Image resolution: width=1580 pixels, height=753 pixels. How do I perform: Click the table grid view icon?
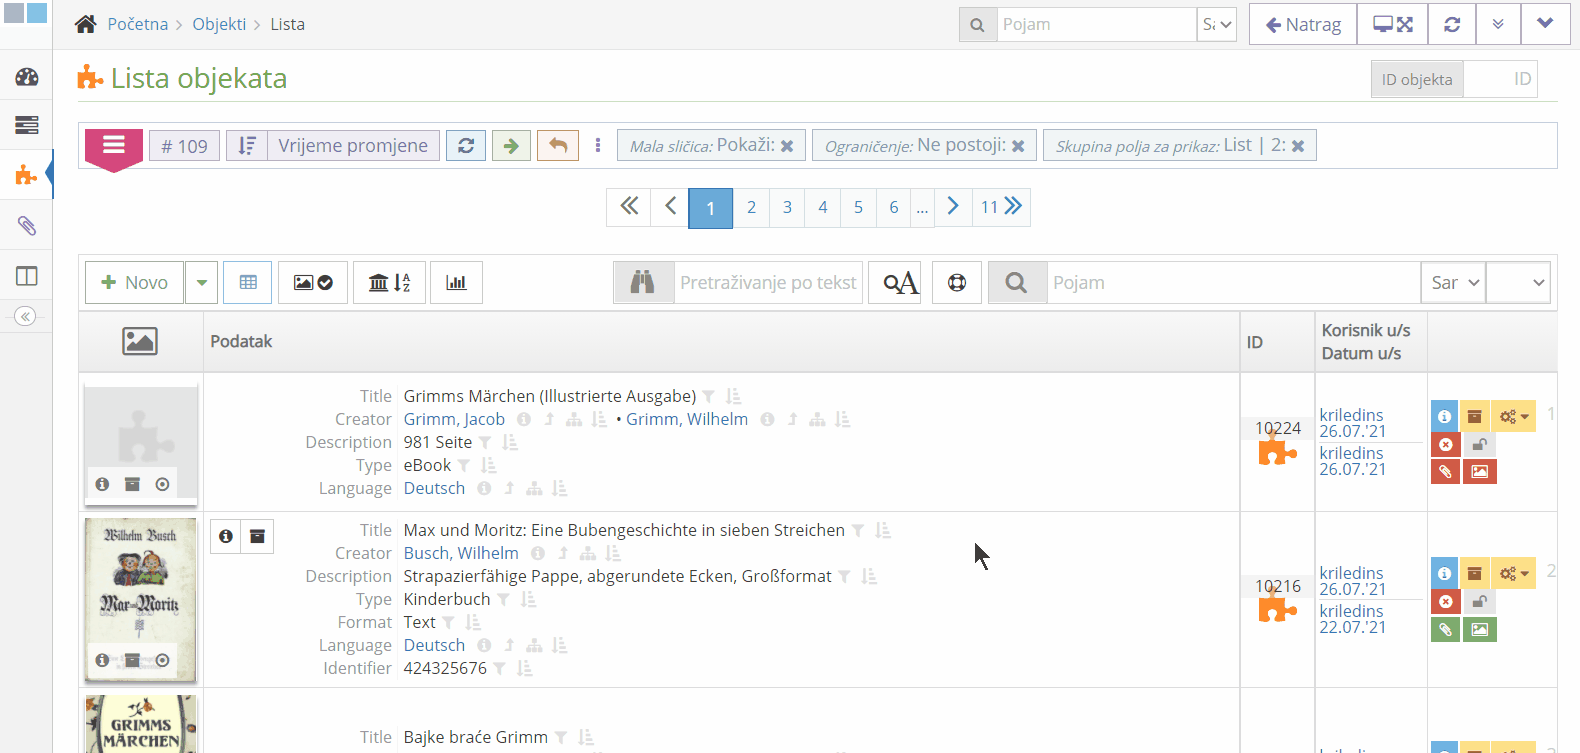point(248,283)
